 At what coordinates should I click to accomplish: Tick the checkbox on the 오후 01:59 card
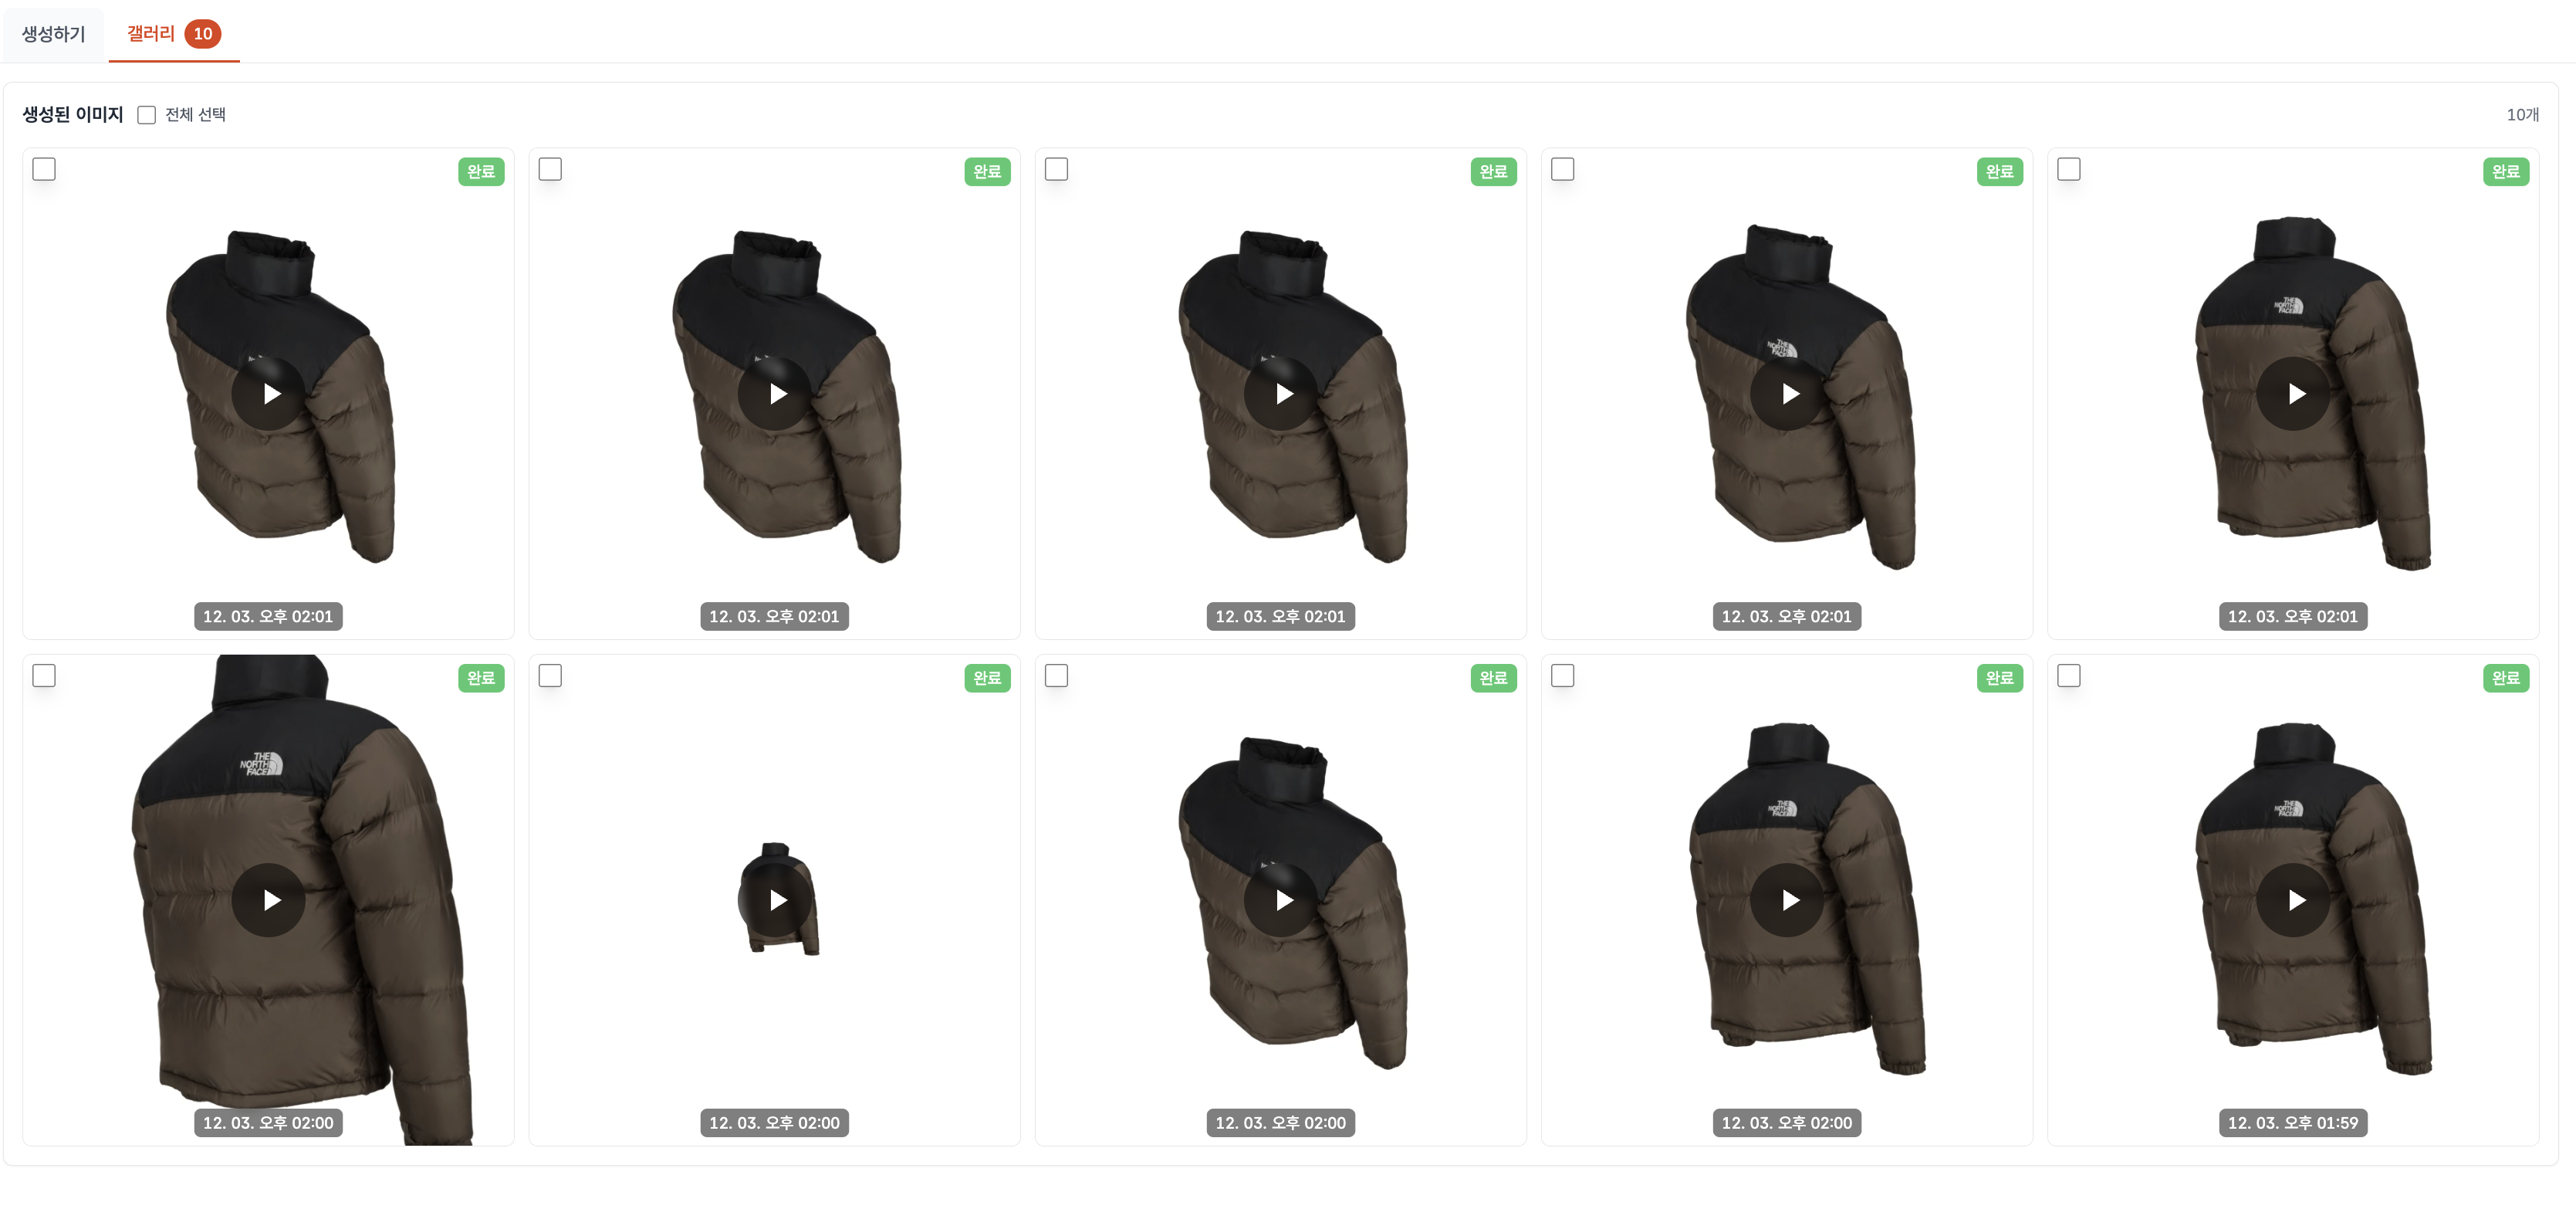click(x=2069, y=676)
